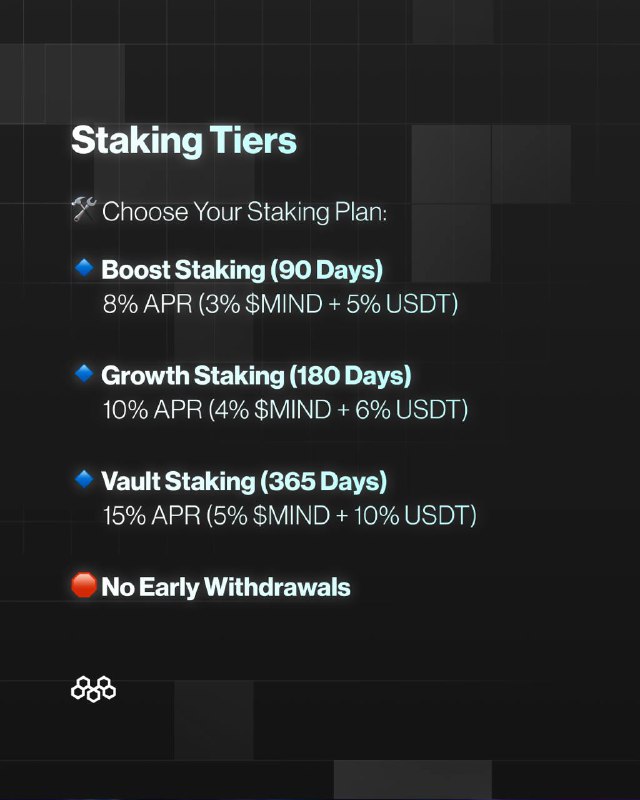
Task: Select Growth Staking (180 Days) title
Action: [256, 376]
